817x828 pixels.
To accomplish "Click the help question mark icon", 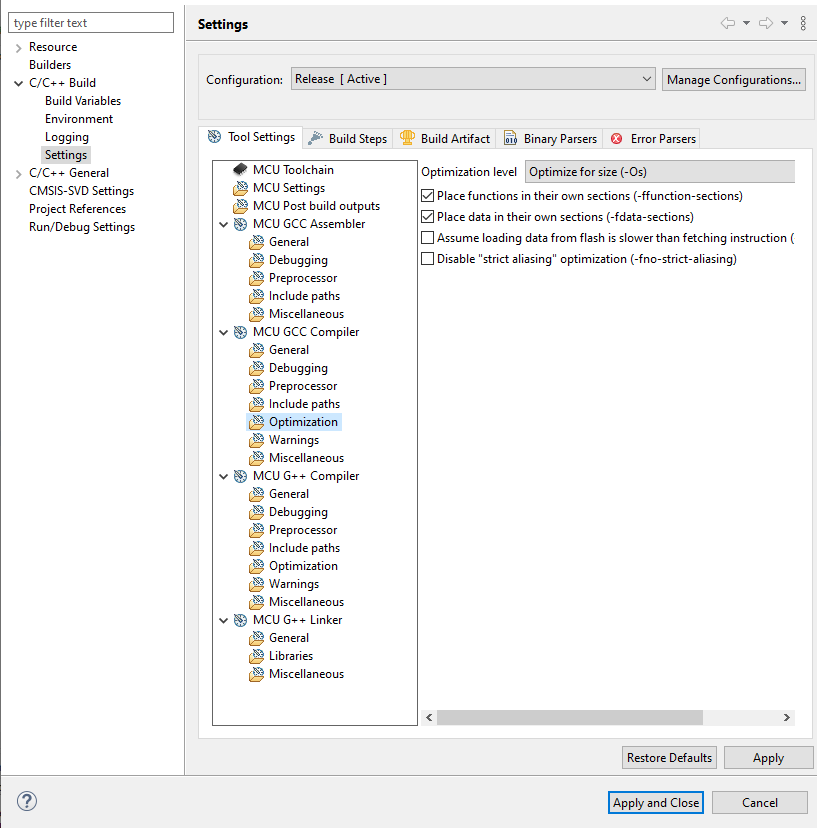I will tap(26, 801).
